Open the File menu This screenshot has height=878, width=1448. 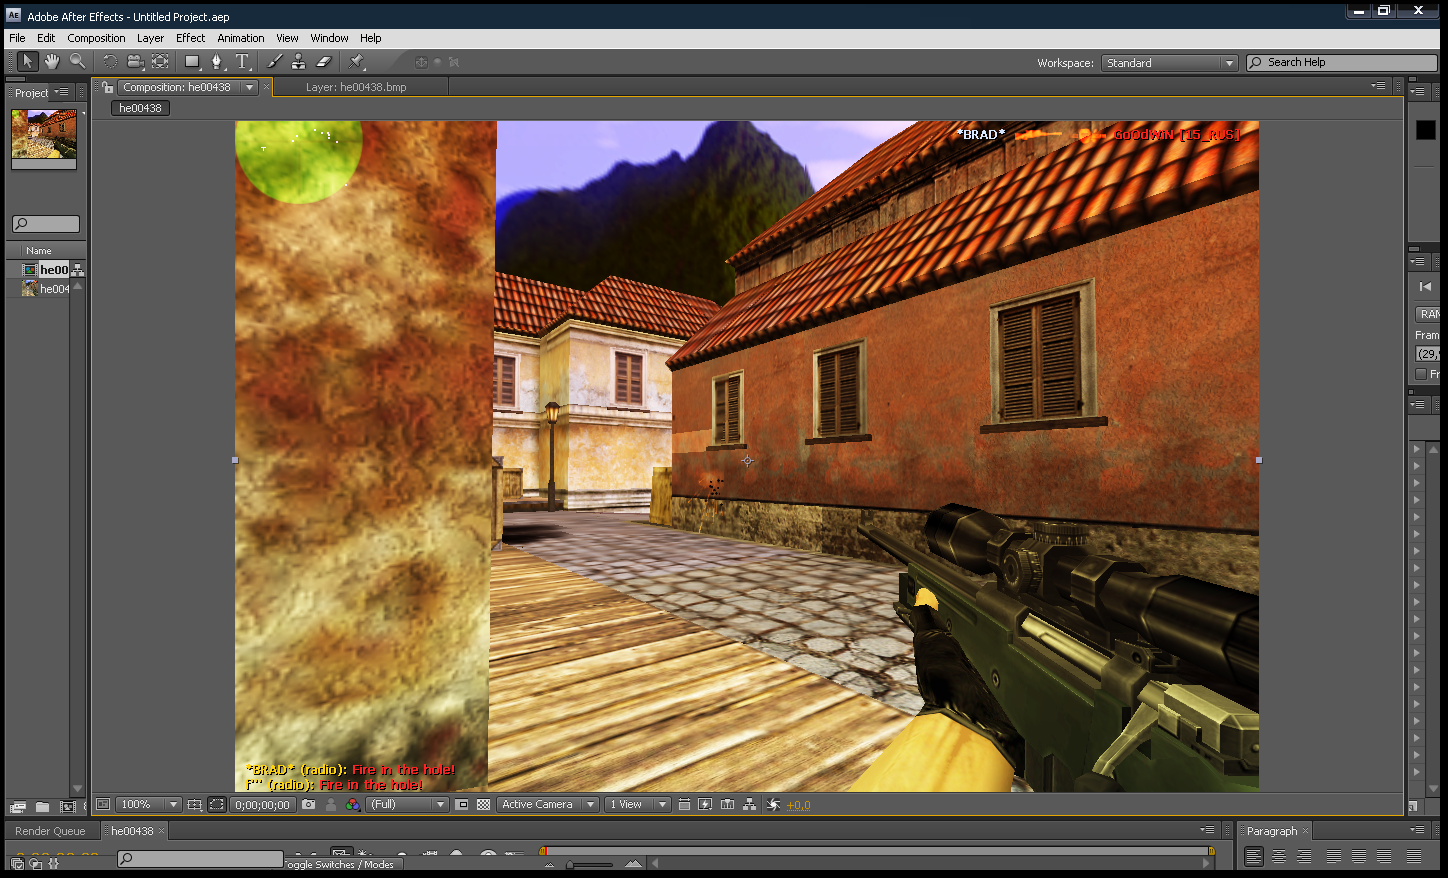point(17,38)
